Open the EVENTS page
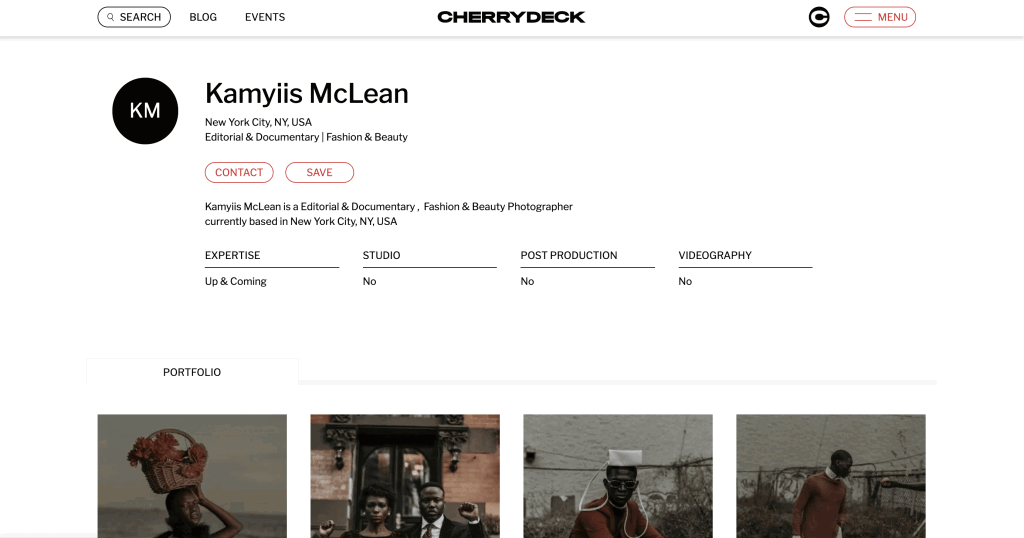Viewport: 1024px width, 538px height. tap(265, 17)
